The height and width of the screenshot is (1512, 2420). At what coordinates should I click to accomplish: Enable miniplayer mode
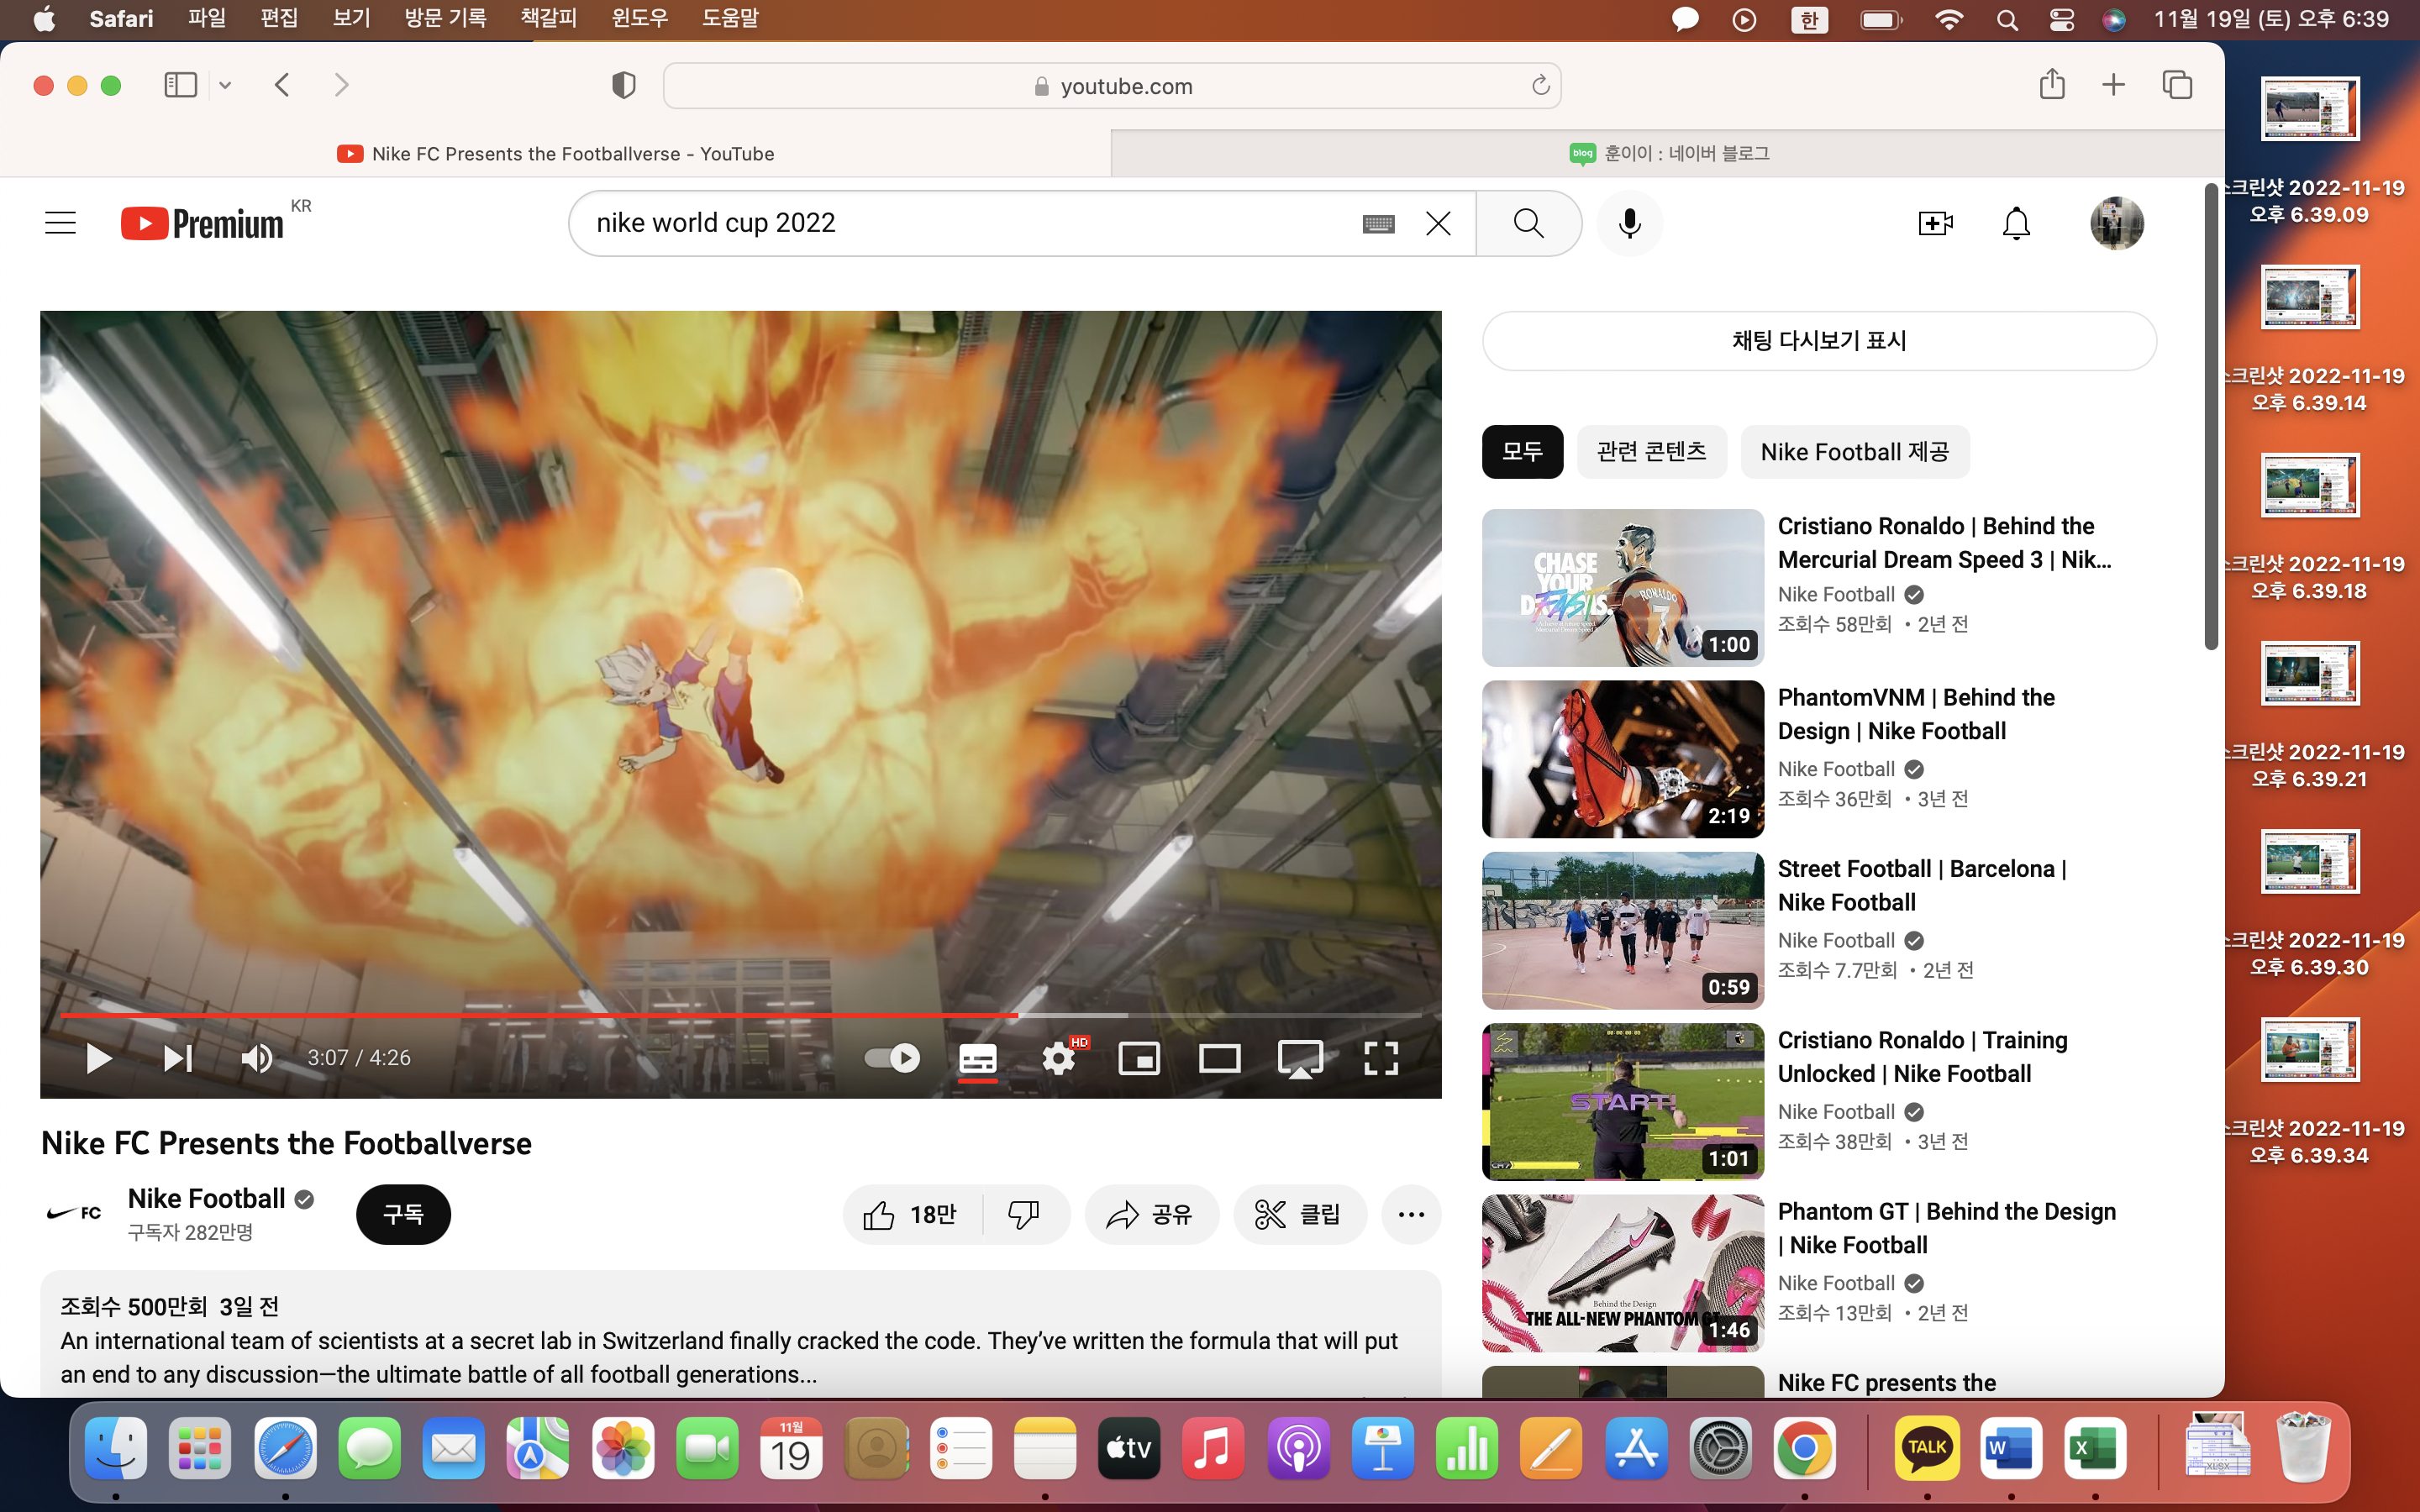pyautogui.click(x=1139, y=1058)
